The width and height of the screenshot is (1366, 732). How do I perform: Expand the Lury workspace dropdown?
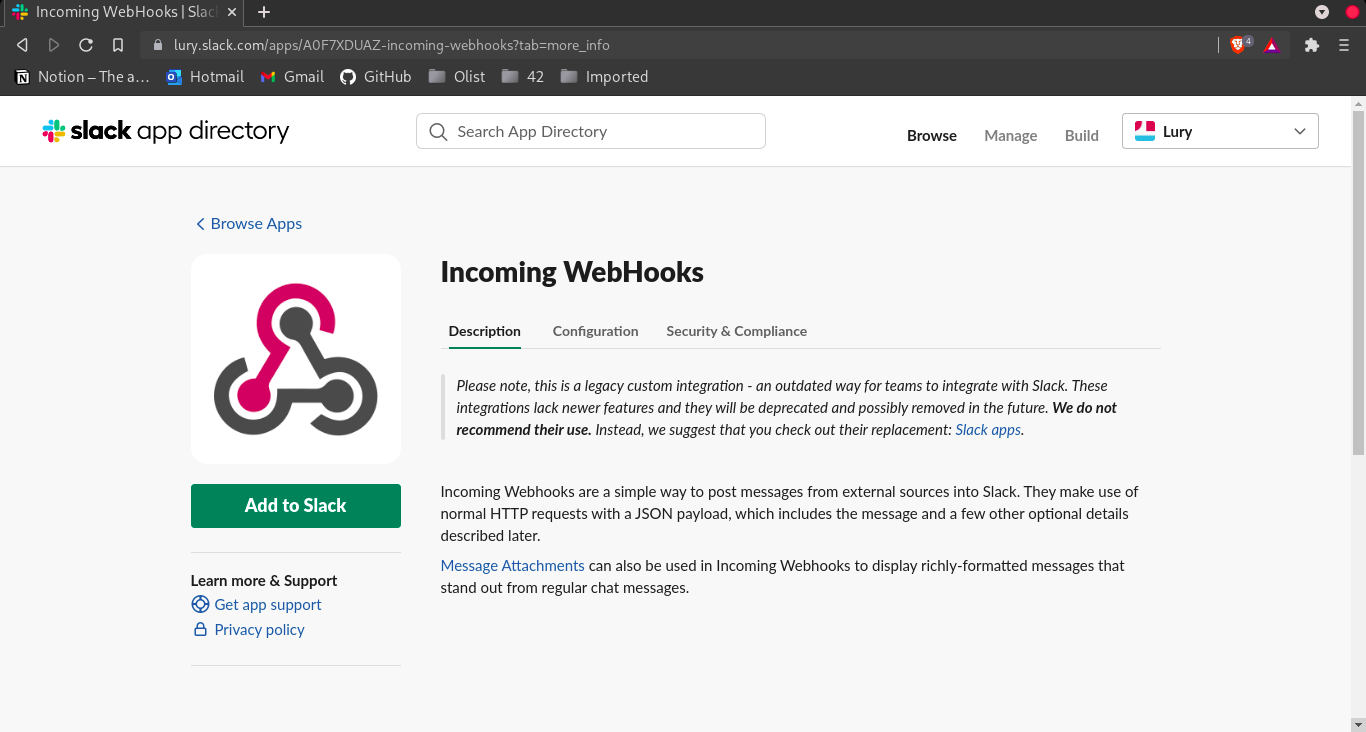coord(1220,131)
